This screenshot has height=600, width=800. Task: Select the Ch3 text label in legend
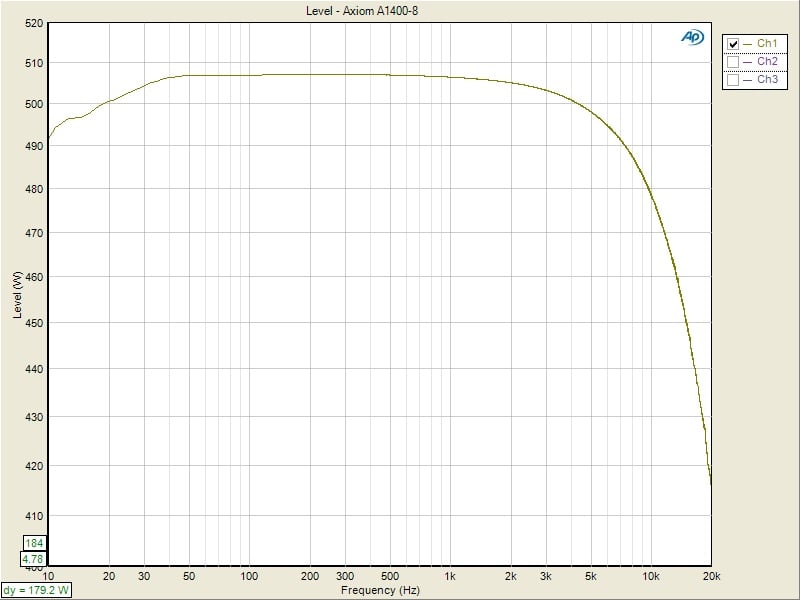(x=767, y=80)
